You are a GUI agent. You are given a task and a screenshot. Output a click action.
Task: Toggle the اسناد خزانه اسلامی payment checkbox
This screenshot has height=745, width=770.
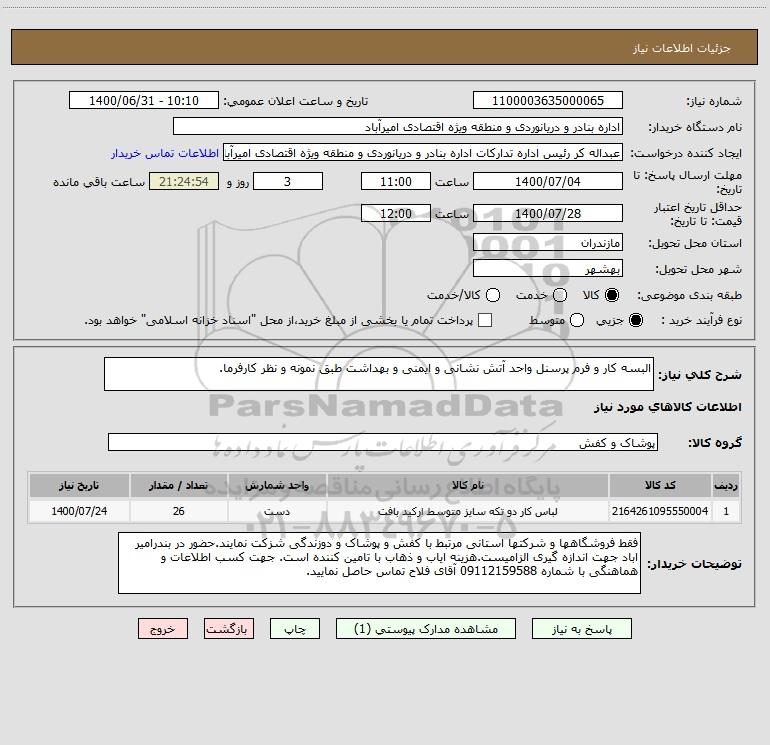[x=485, y=320]
